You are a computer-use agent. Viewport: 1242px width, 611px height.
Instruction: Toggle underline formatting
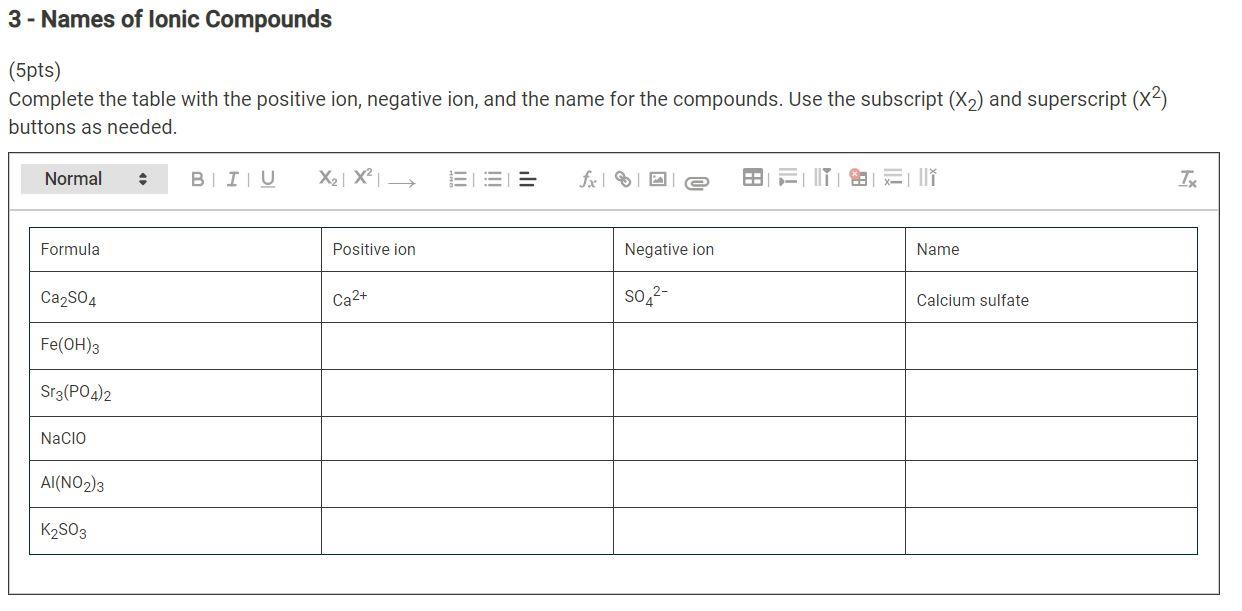pyautogui.click(x=265, y=178)
